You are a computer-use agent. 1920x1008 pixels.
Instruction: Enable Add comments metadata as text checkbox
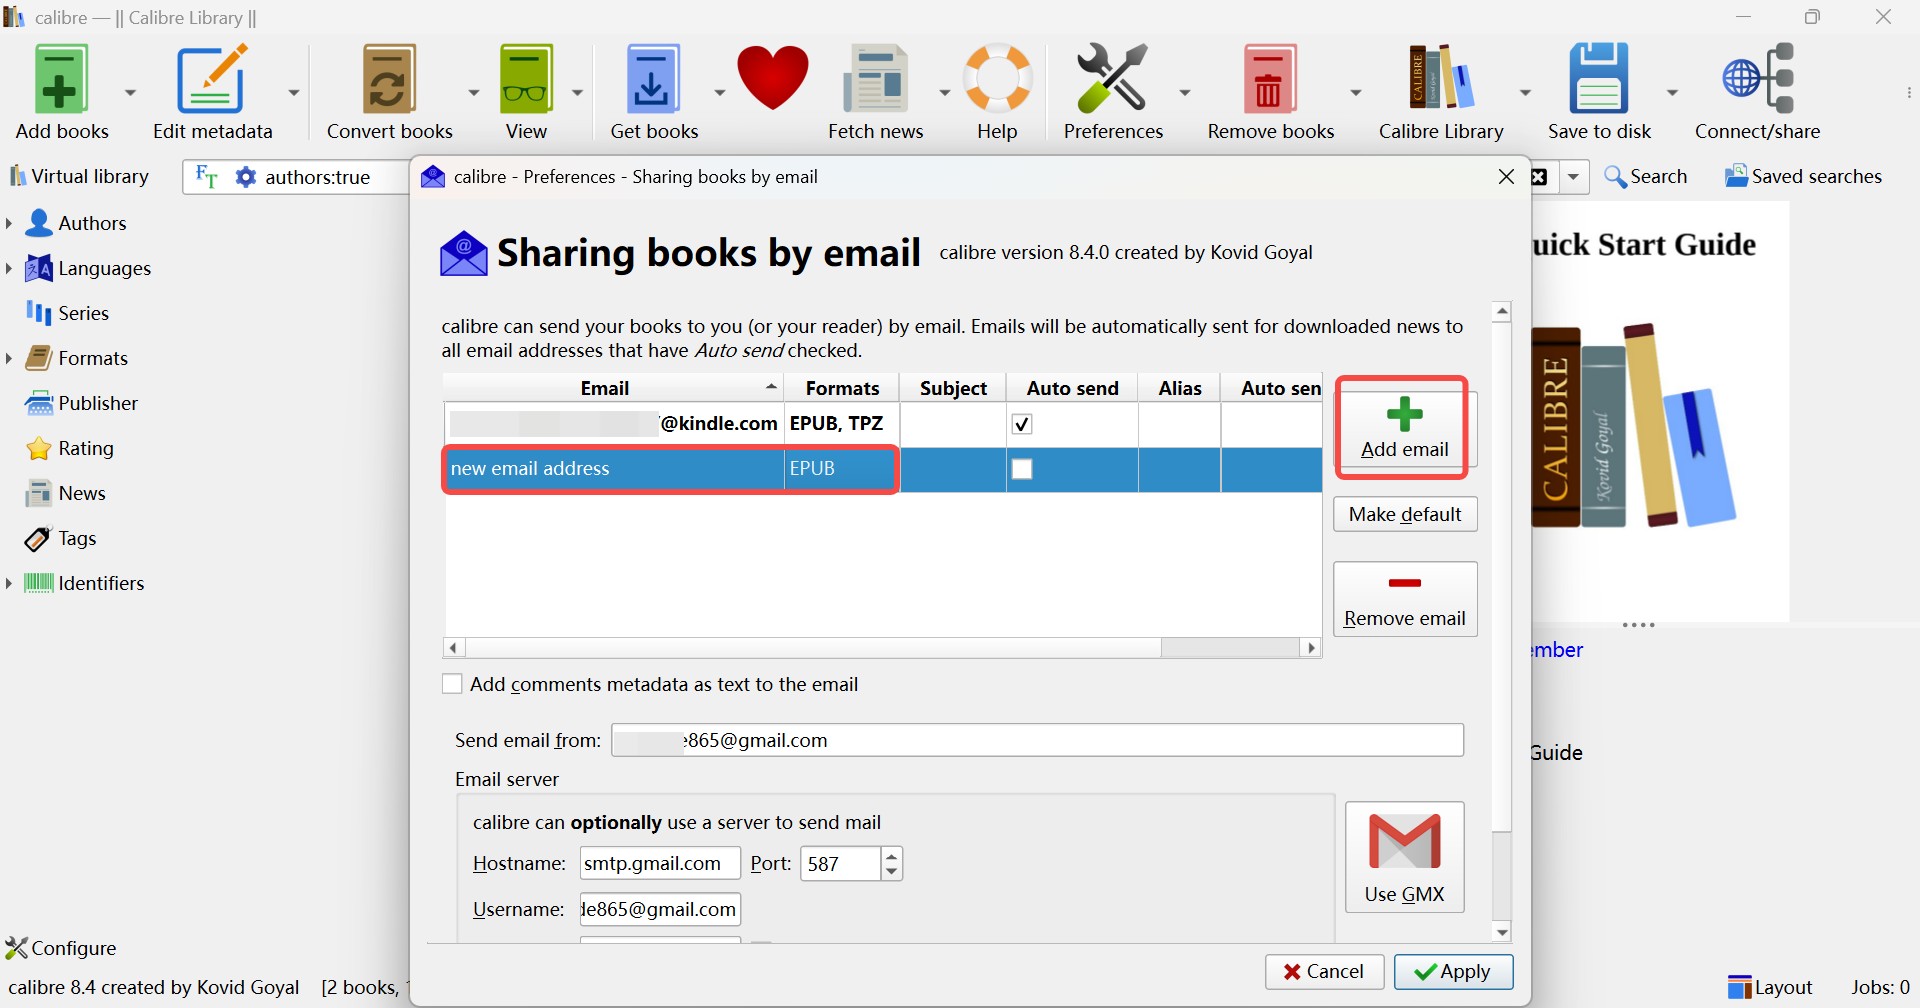tap(452, 684)
